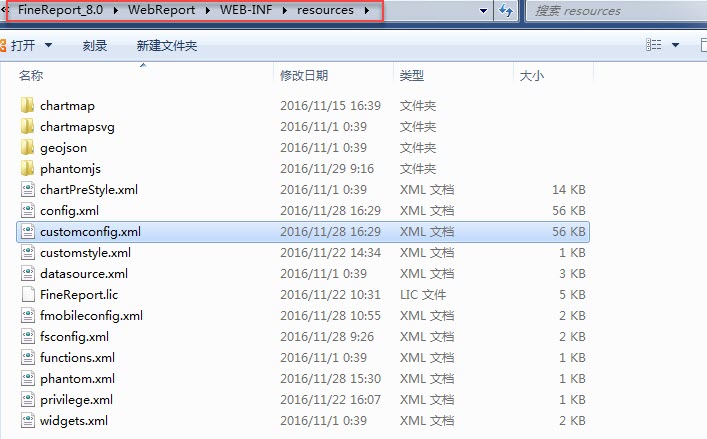The height and width of the screenshot is (439, 707).
Task: Create a folder with 新建文件夹
Action: [167, 46]
